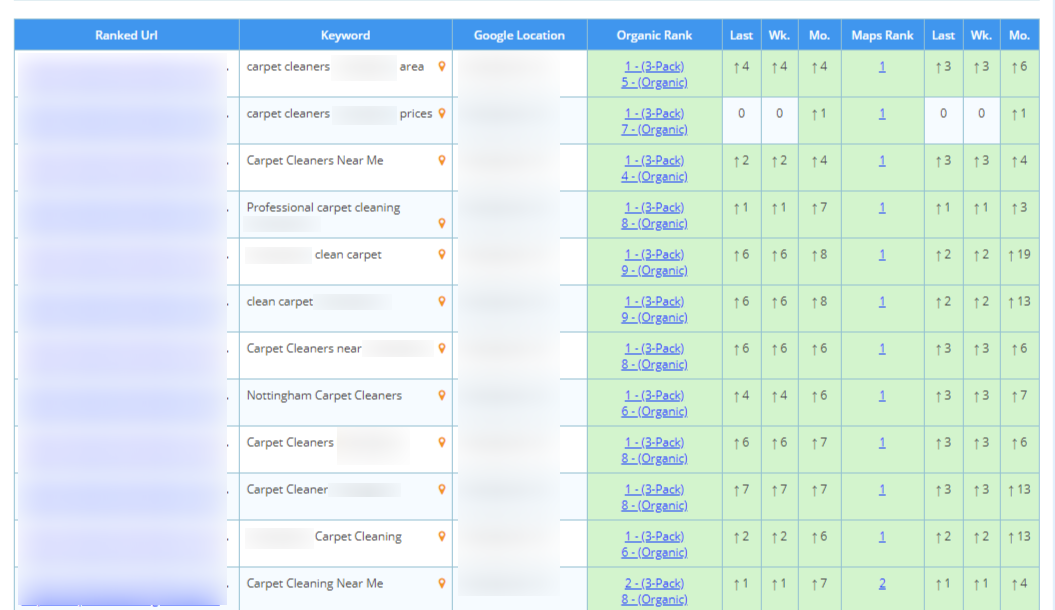Open "6 - (Organic)" link for Nottingham Carpet Cleaners
1055x610 pixels.
[x=654, y=412]
